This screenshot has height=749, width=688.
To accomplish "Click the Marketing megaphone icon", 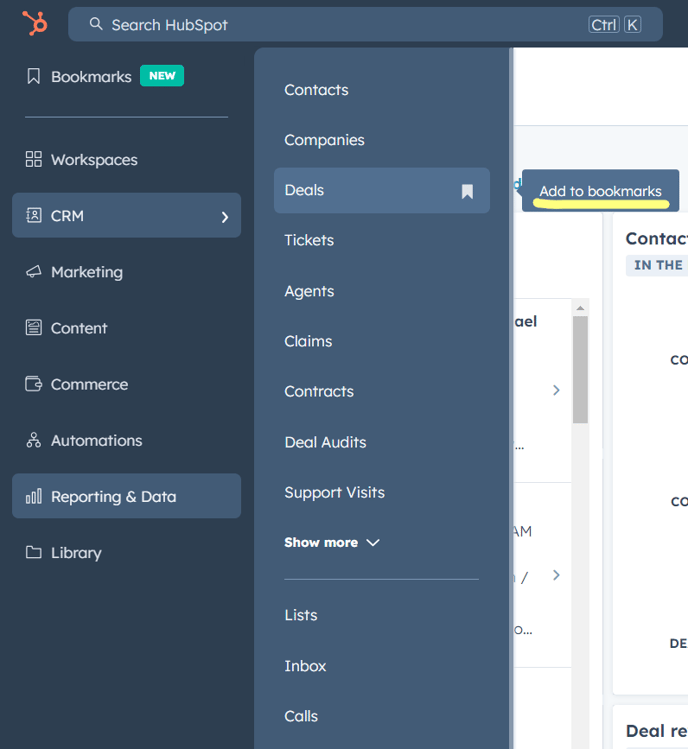I will coord(34,272).
